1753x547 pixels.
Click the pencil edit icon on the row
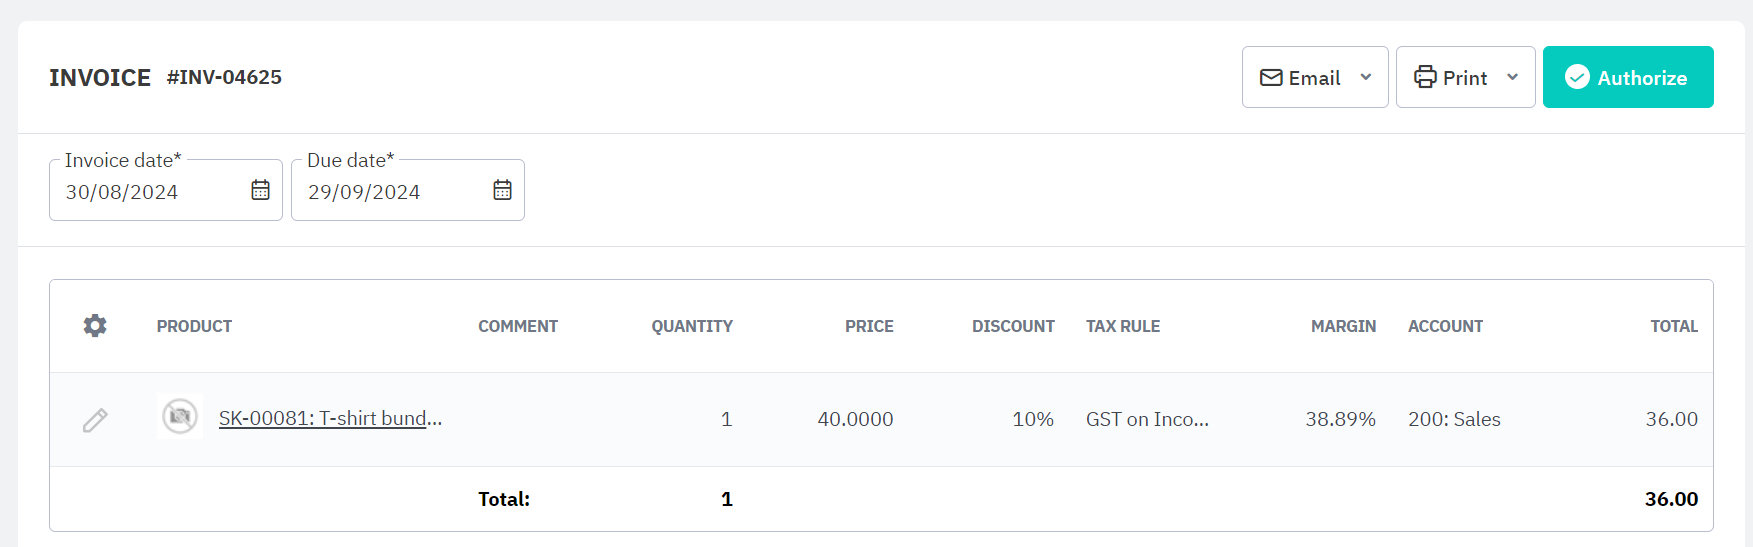pos(95,420)
